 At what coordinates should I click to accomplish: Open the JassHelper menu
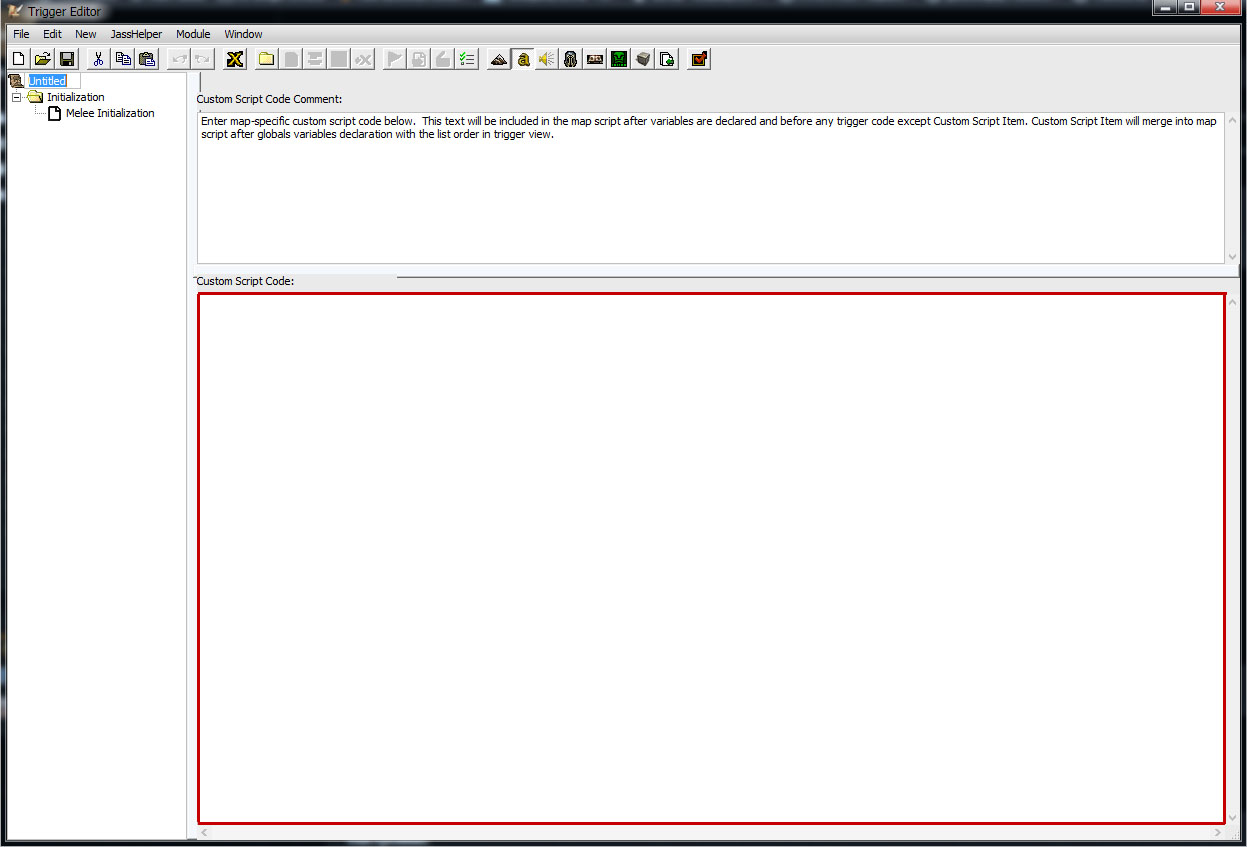tap(136, 34)
